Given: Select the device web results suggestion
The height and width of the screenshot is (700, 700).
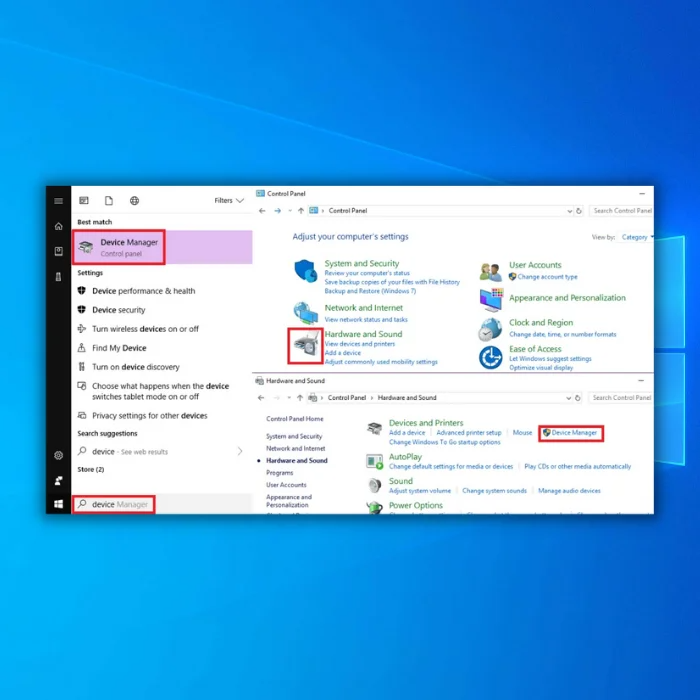Looking at the screenshot, I should pyautogui.click(x=129, y=452).
